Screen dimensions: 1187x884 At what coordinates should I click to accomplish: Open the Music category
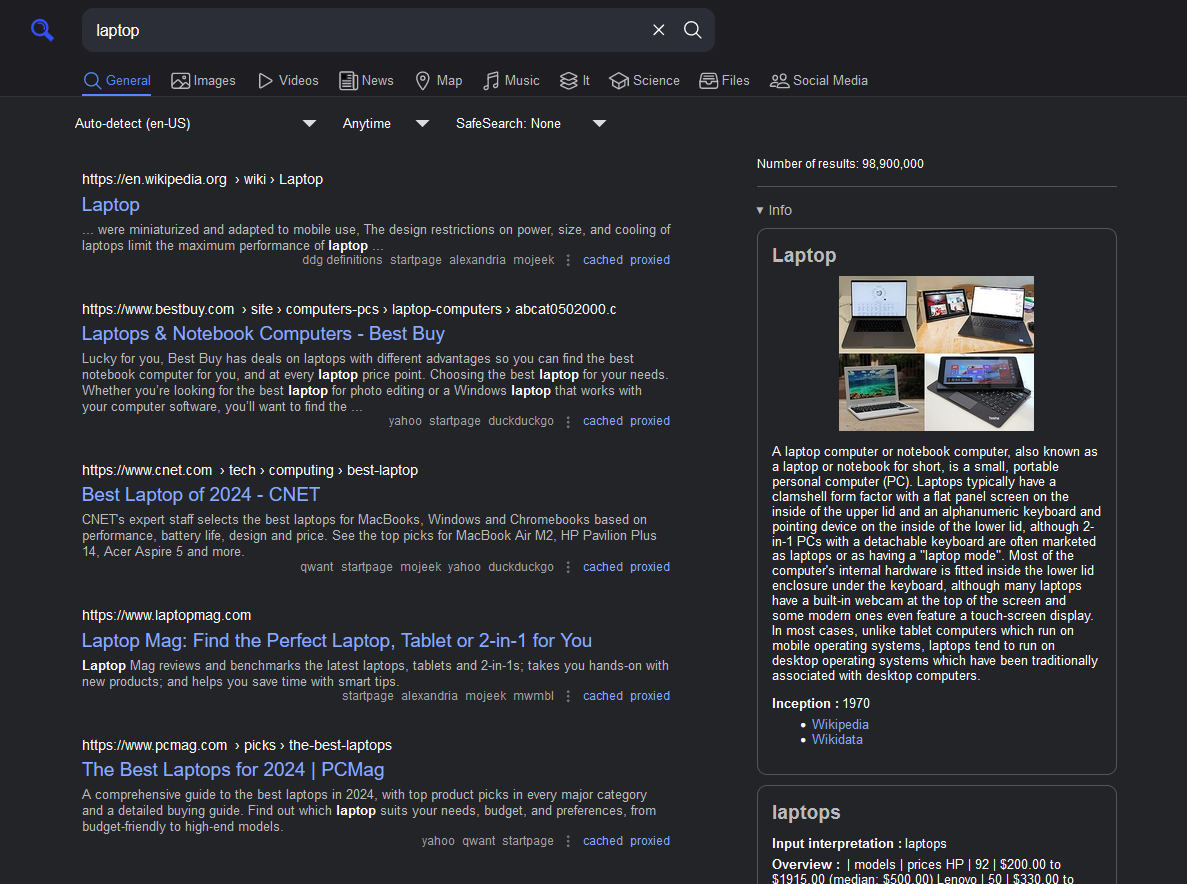[511, 81]
